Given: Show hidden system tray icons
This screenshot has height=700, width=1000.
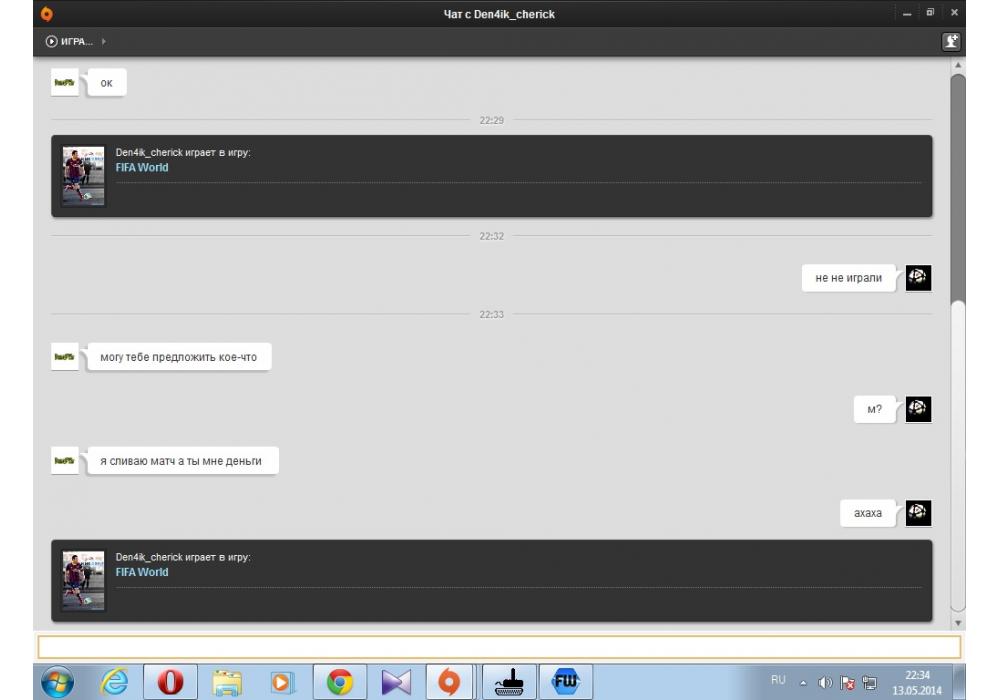Looking at the screenshot, I should [803, 682].
